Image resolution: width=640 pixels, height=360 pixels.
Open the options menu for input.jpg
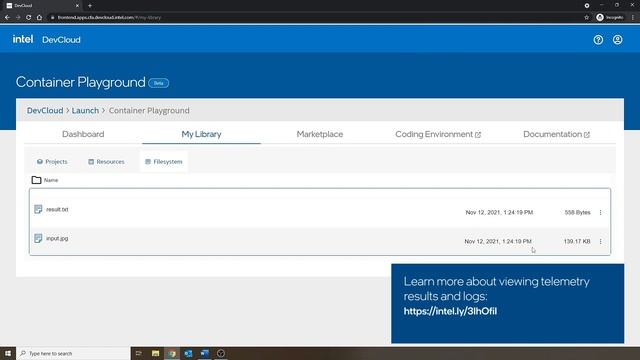click(x=600, y=241)
